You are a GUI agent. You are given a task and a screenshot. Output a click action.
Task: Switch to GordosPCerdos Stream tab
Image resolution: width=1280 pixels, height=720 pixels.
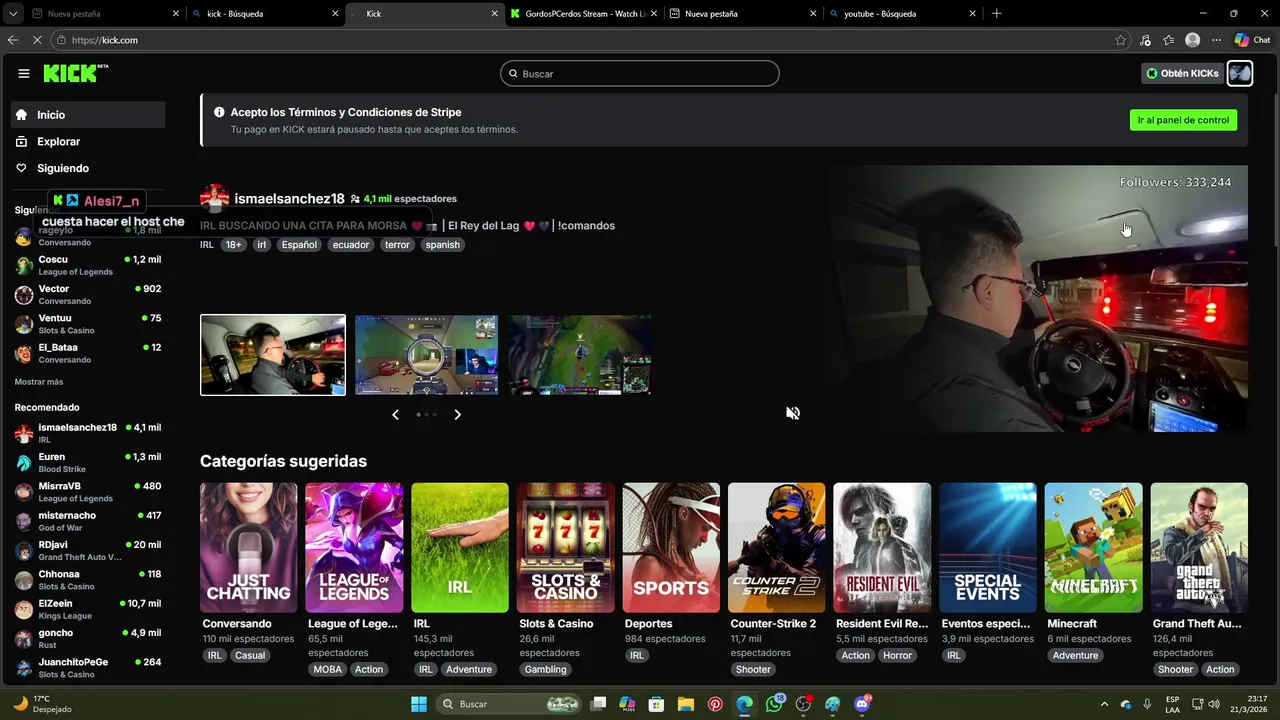[583, 14]
